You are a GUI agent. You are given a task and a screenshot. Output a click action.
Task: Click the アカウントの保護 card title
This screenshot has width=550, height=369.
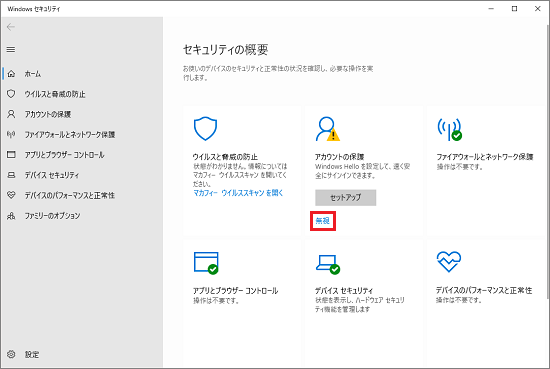[340, 157]
